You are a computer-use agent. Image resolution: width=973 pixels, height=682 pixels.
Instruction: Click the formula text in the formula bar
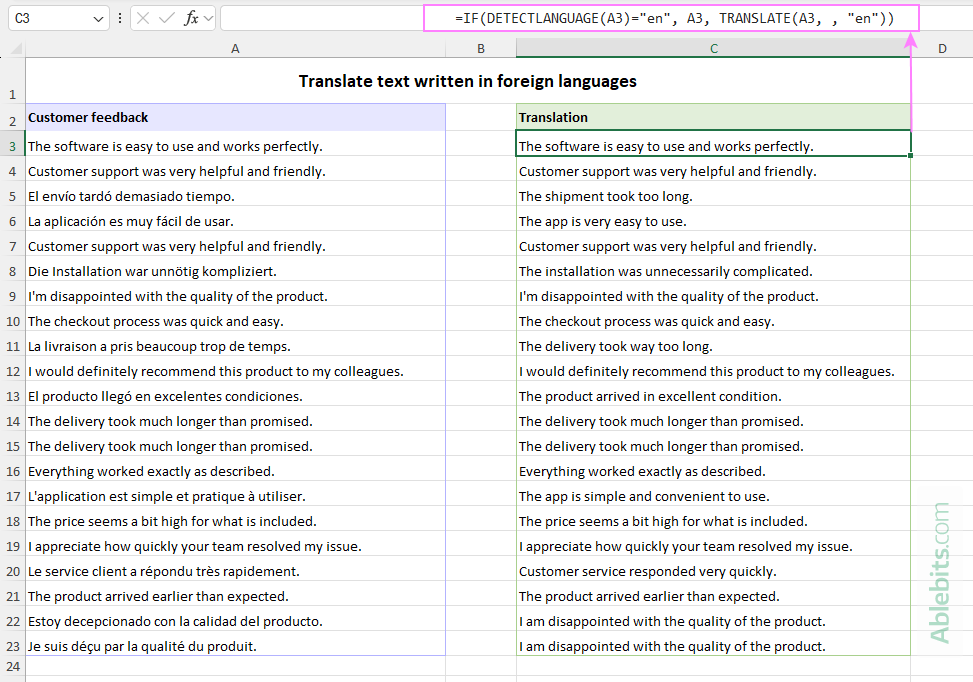click(675, 19)
